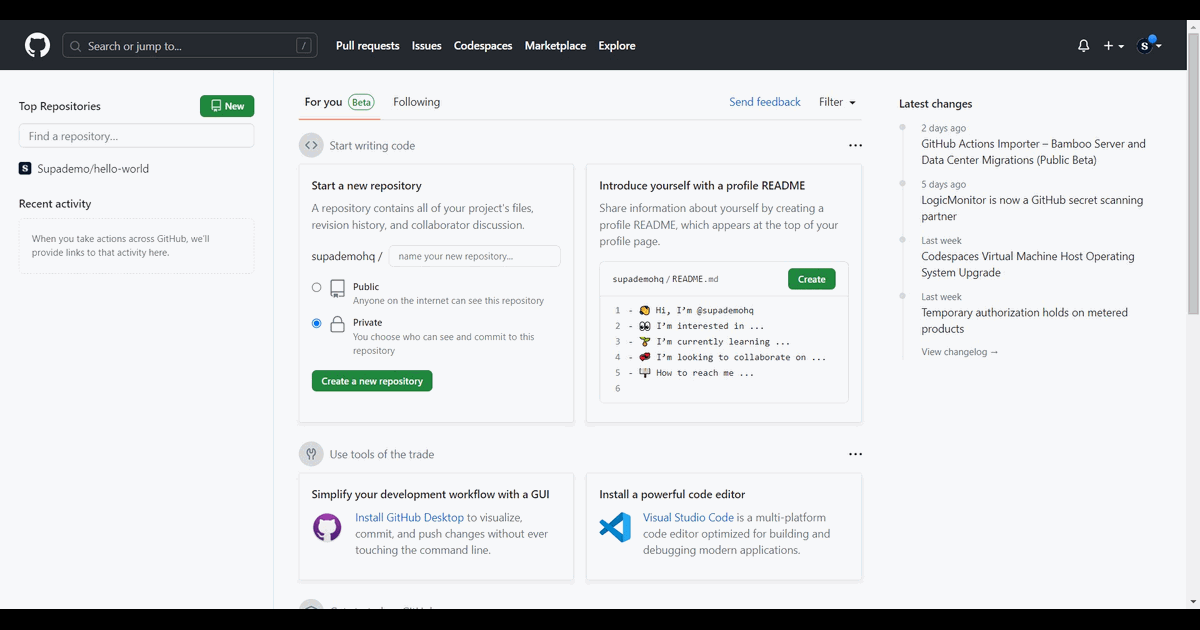Focus the Search or jump to field
Viewport: 1200px width, 630px height.
(190, 46)
